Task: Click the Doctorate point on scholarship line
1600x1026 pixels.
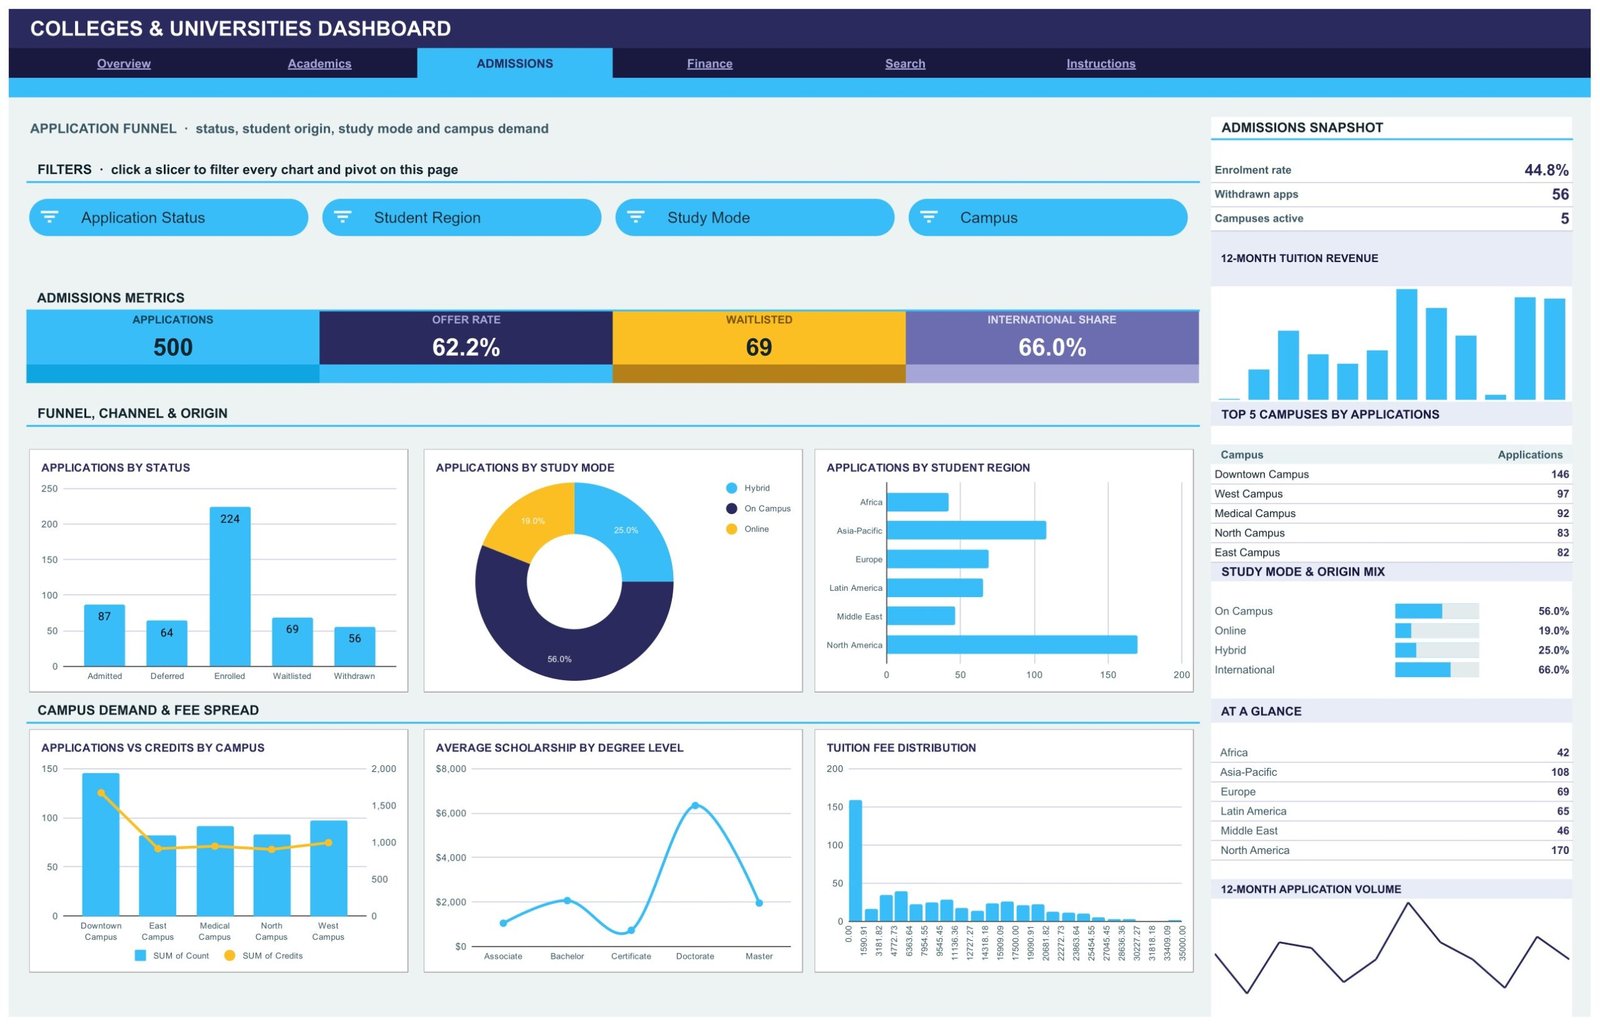Action: pos(695,805)
